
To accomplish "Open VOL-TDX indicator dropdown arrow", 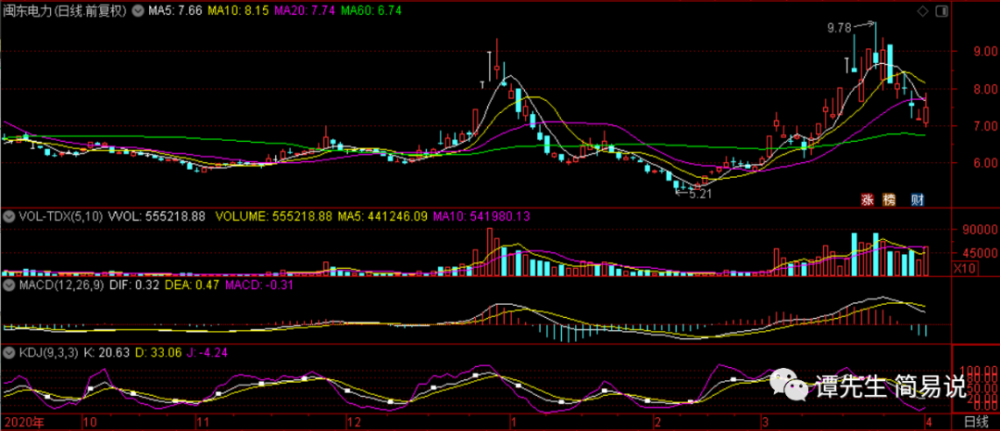I will 9,217.
